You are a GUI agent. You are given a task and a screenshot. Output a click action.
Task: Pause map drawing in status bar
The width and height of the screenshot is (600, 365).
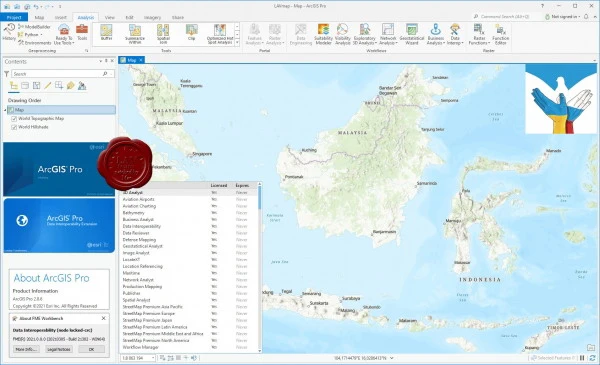(582, 358)
